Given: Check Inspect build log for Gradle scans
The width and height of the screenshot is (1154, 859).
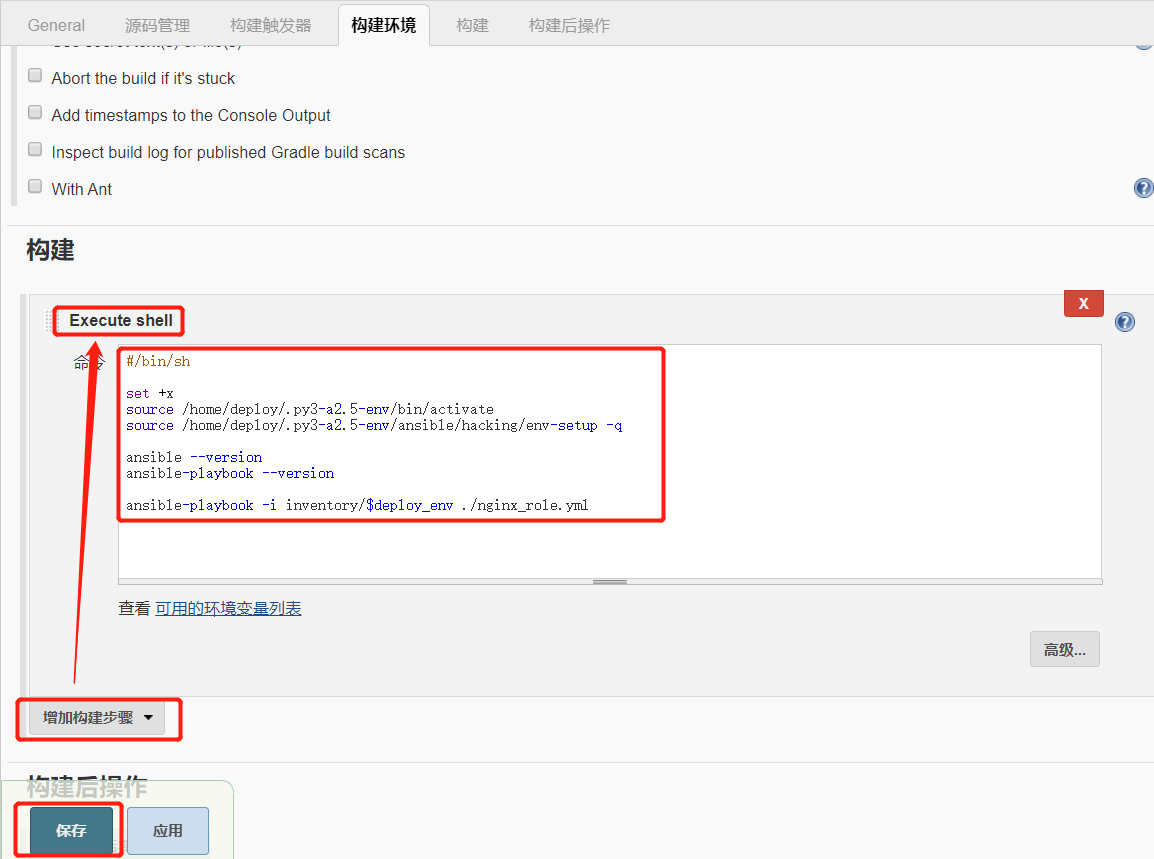Looking at the screenshot, I should (x=35, y=149).
